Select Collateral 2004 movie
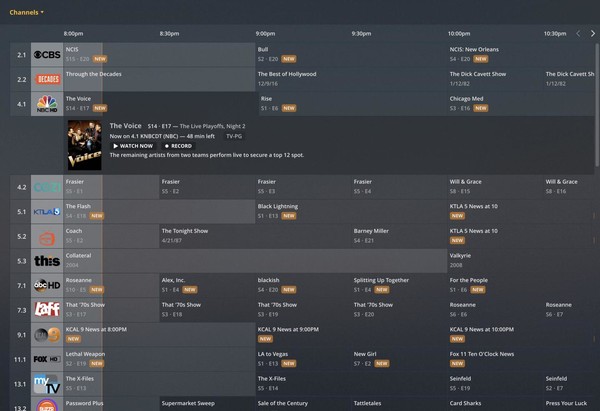Viewport: 600px width, 411px height. 255,261
